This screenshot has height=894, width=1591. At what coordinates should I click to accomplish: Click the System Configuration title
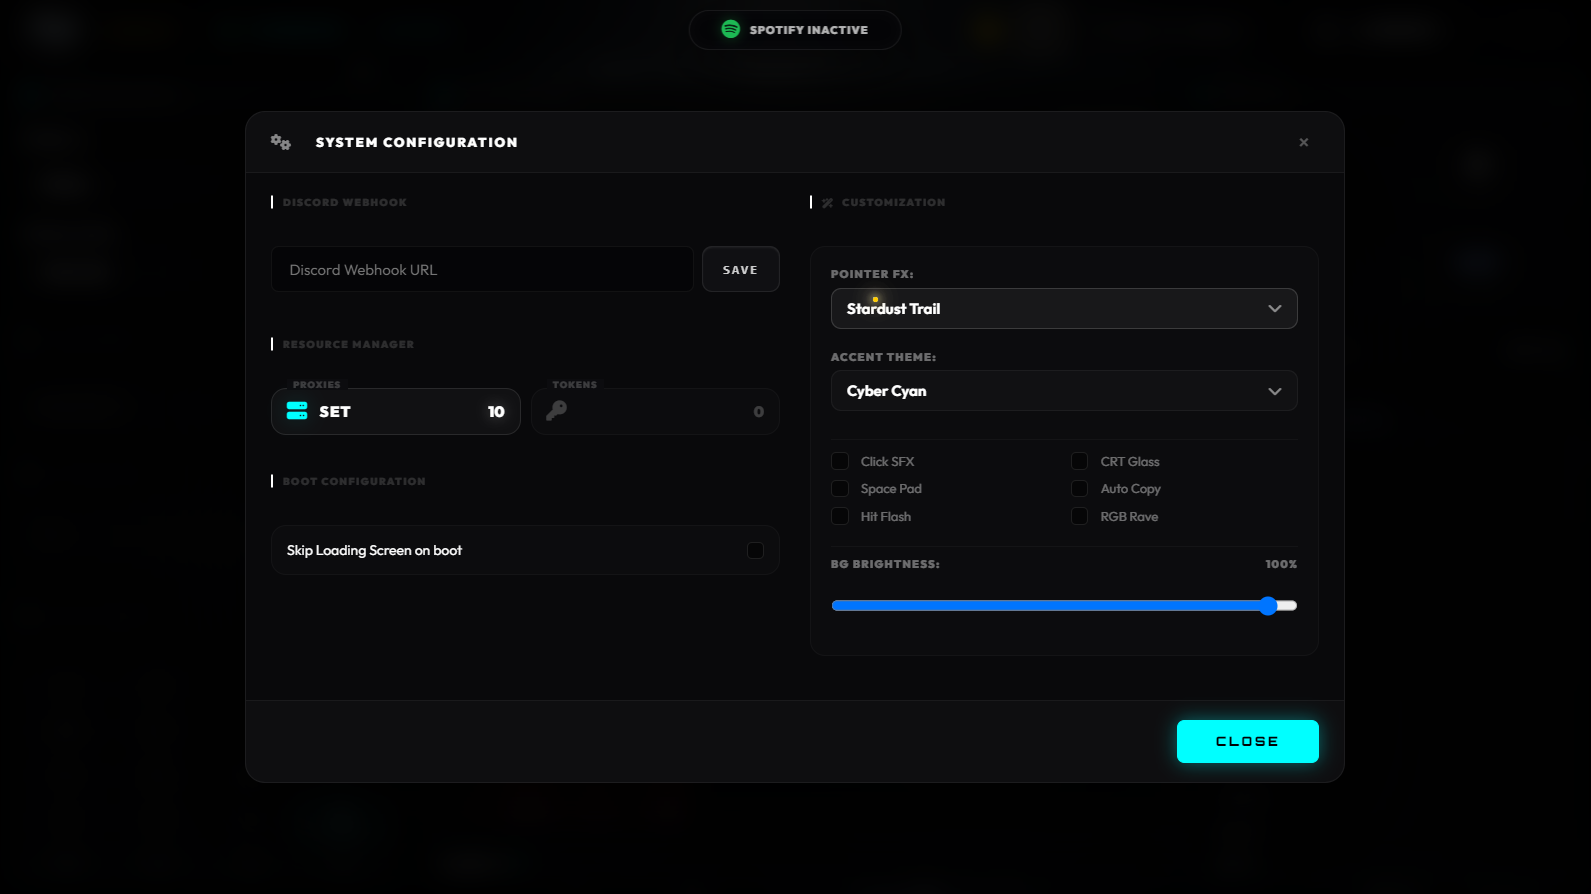pos(417,142)
